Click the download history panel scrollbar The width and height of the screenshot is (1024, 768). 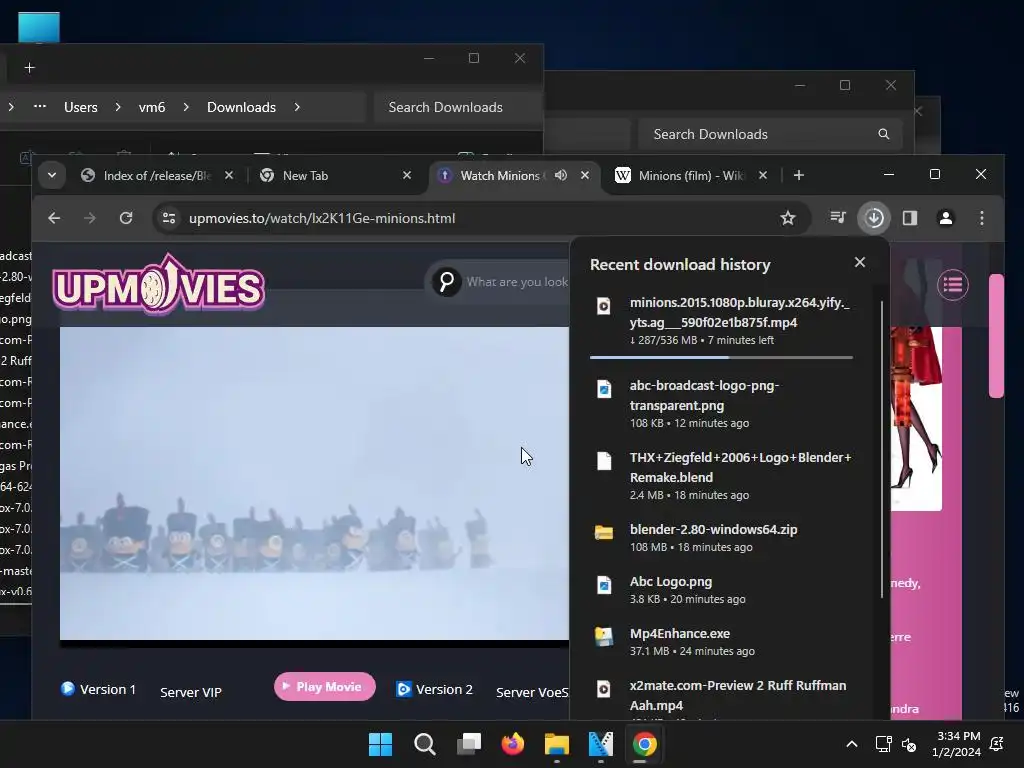(x=882, y=449)
